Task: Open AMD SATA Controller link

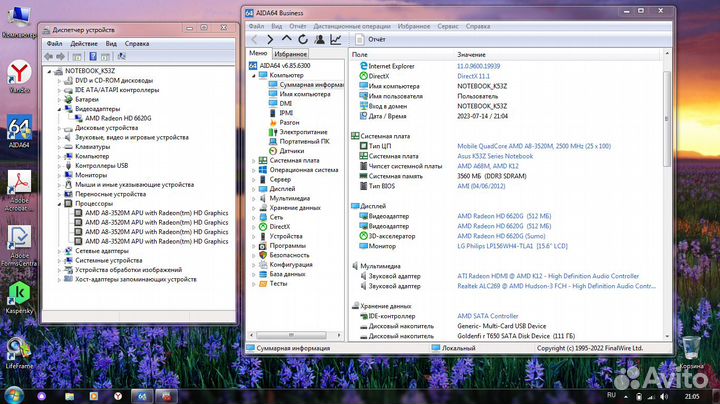Action: (x=488, y=316)
